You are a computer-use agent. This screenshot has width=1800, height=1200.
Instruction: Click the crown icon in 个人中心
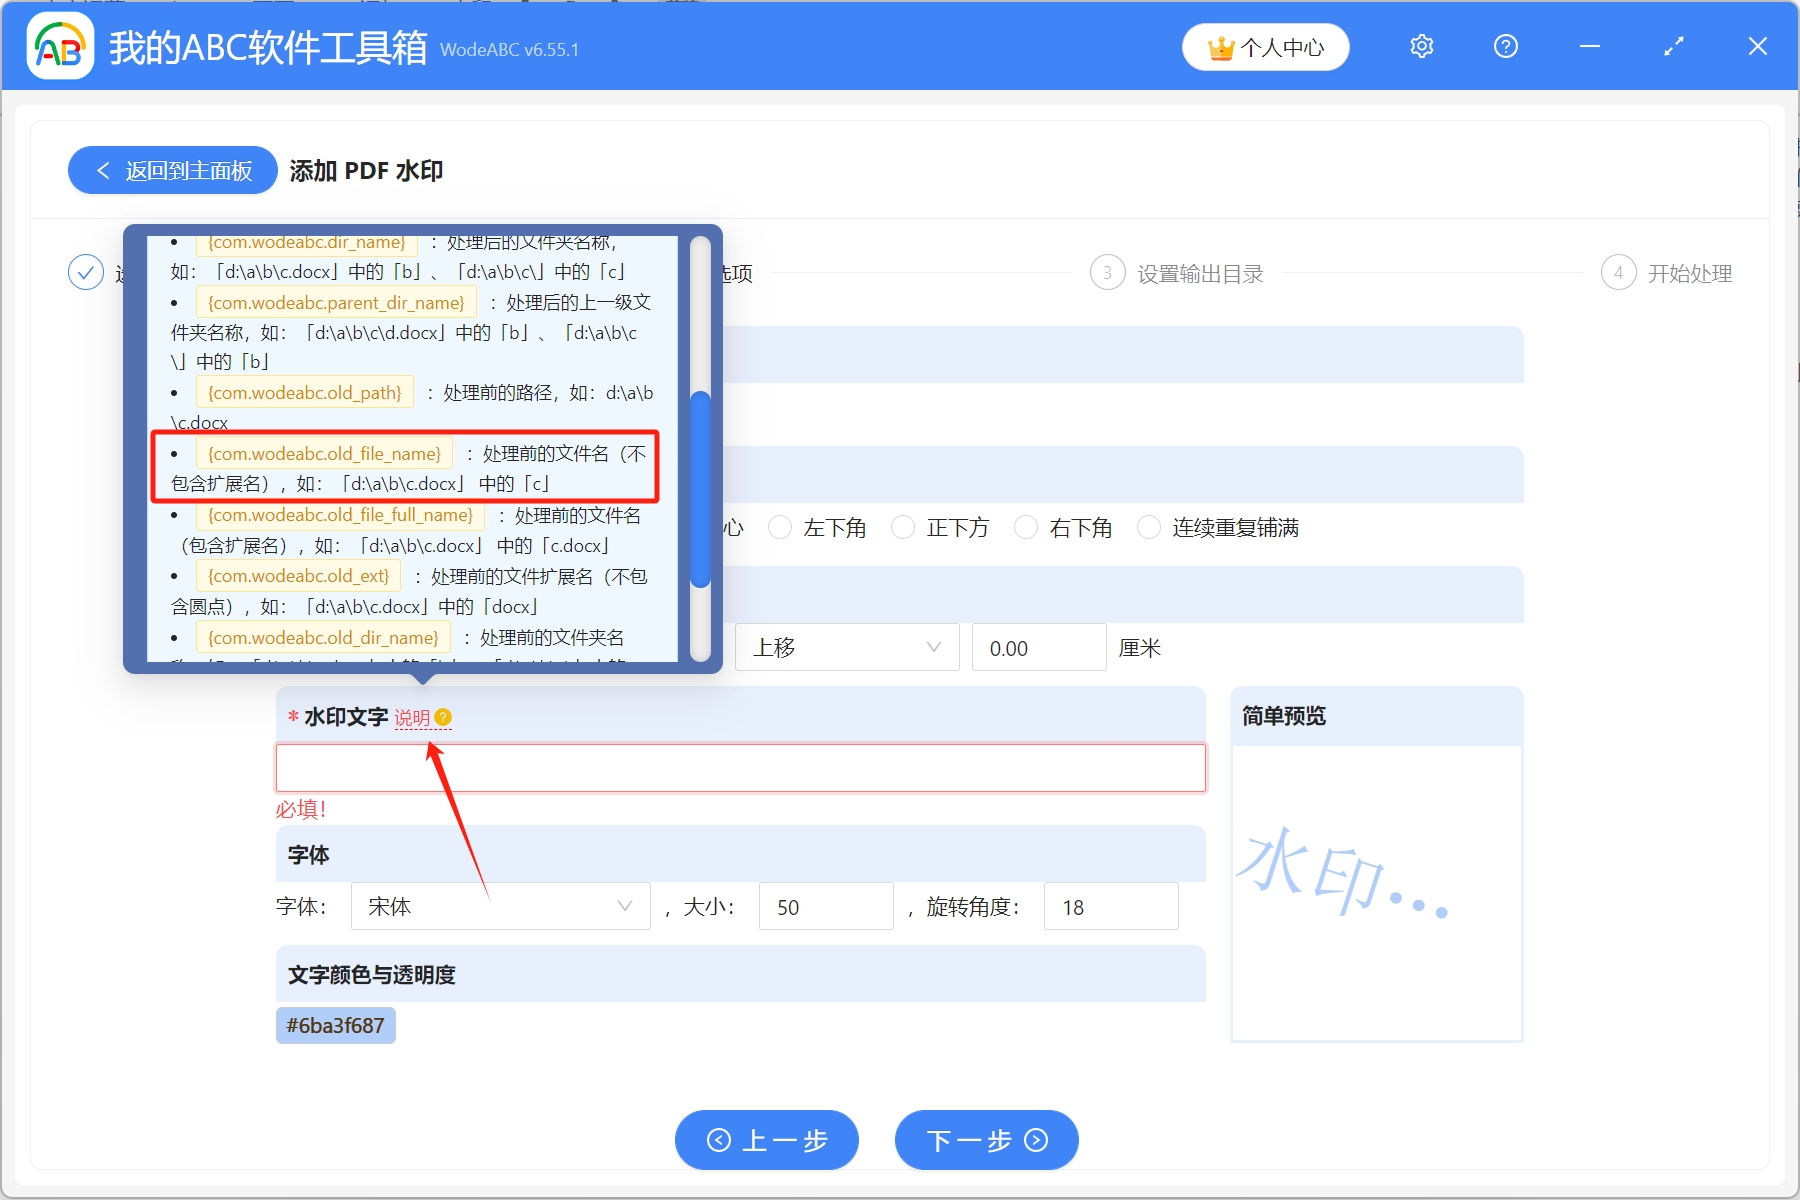(x=1220, y=48)
